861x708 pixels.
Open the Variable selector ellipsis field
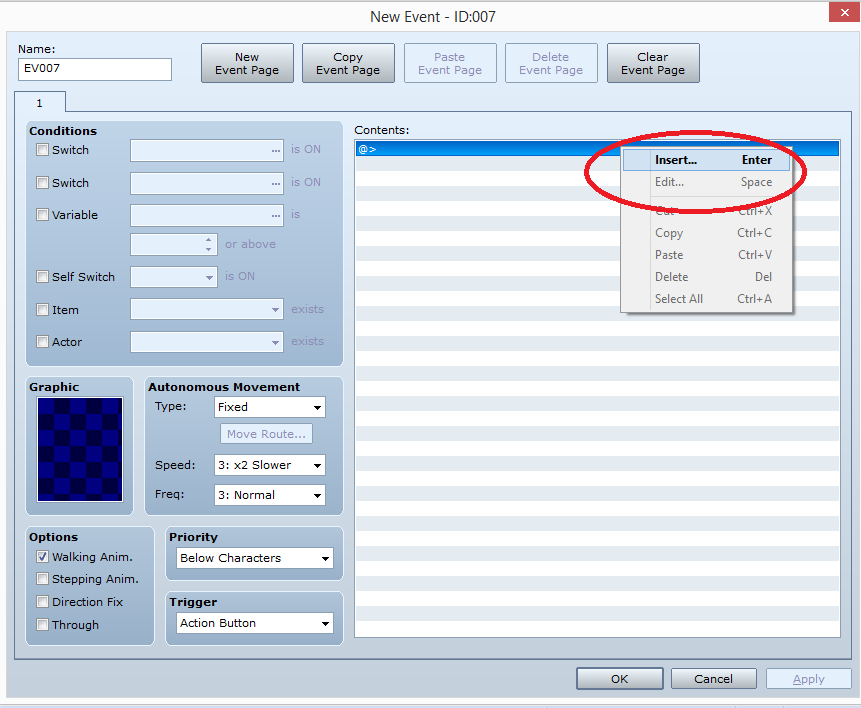(x=207, y=215)
